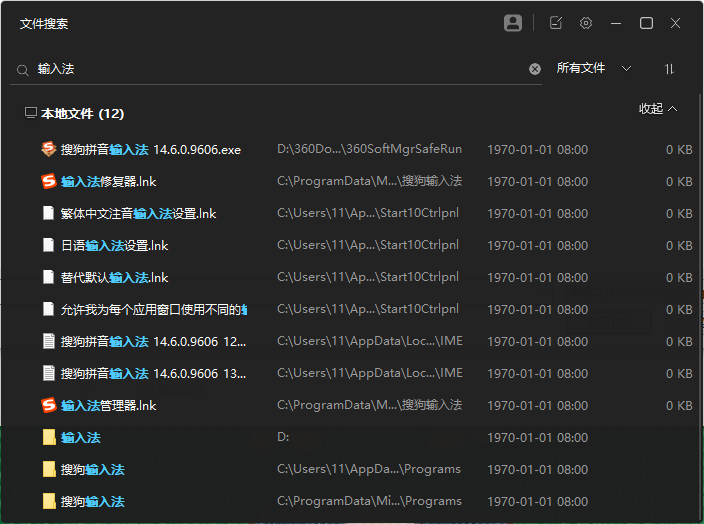Screen dimensions: 704x524
Task: Click the Sogou exe installer icon
Action: 48,149
